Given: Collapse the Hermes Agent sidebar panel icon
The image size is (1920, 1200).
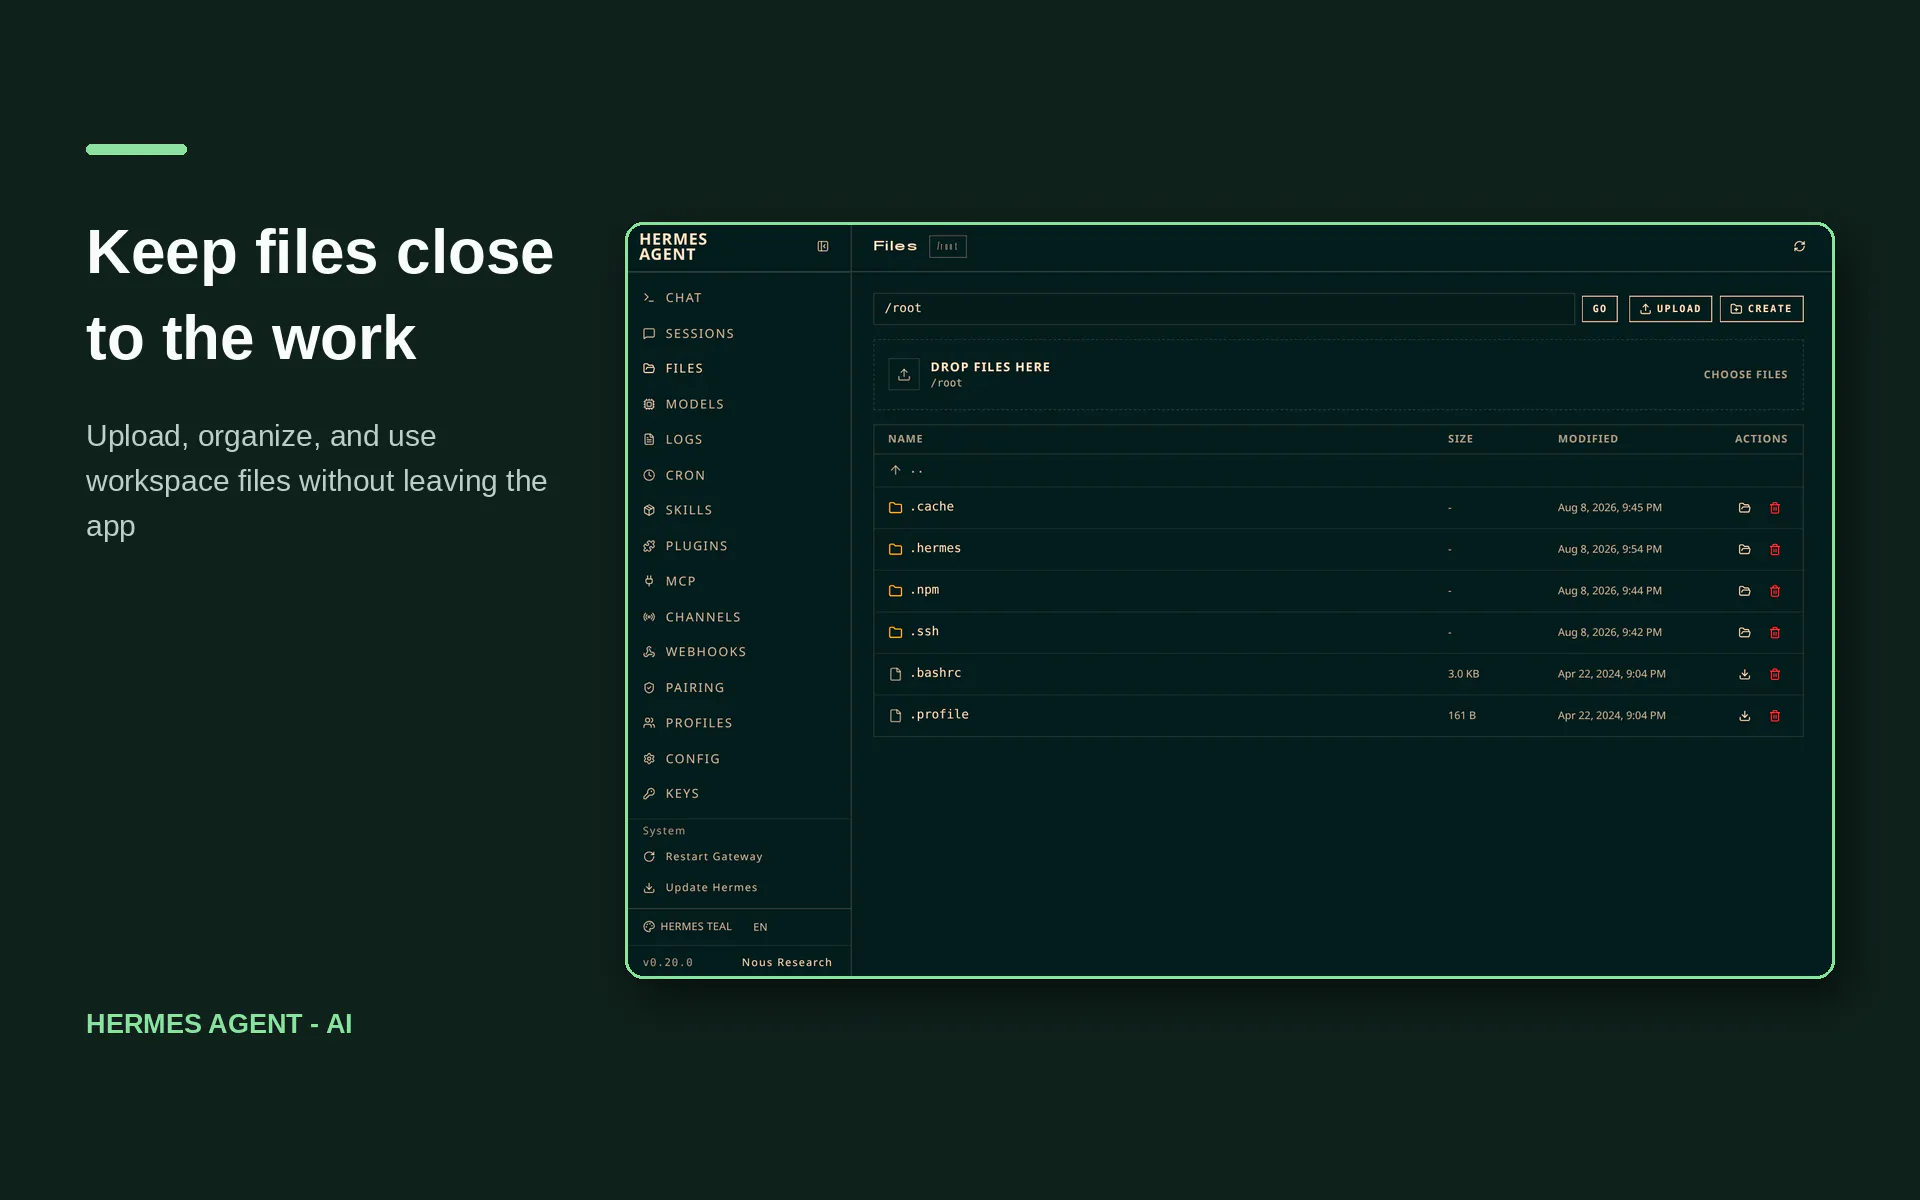Looking at the screenshot, I should pos(823,246).
